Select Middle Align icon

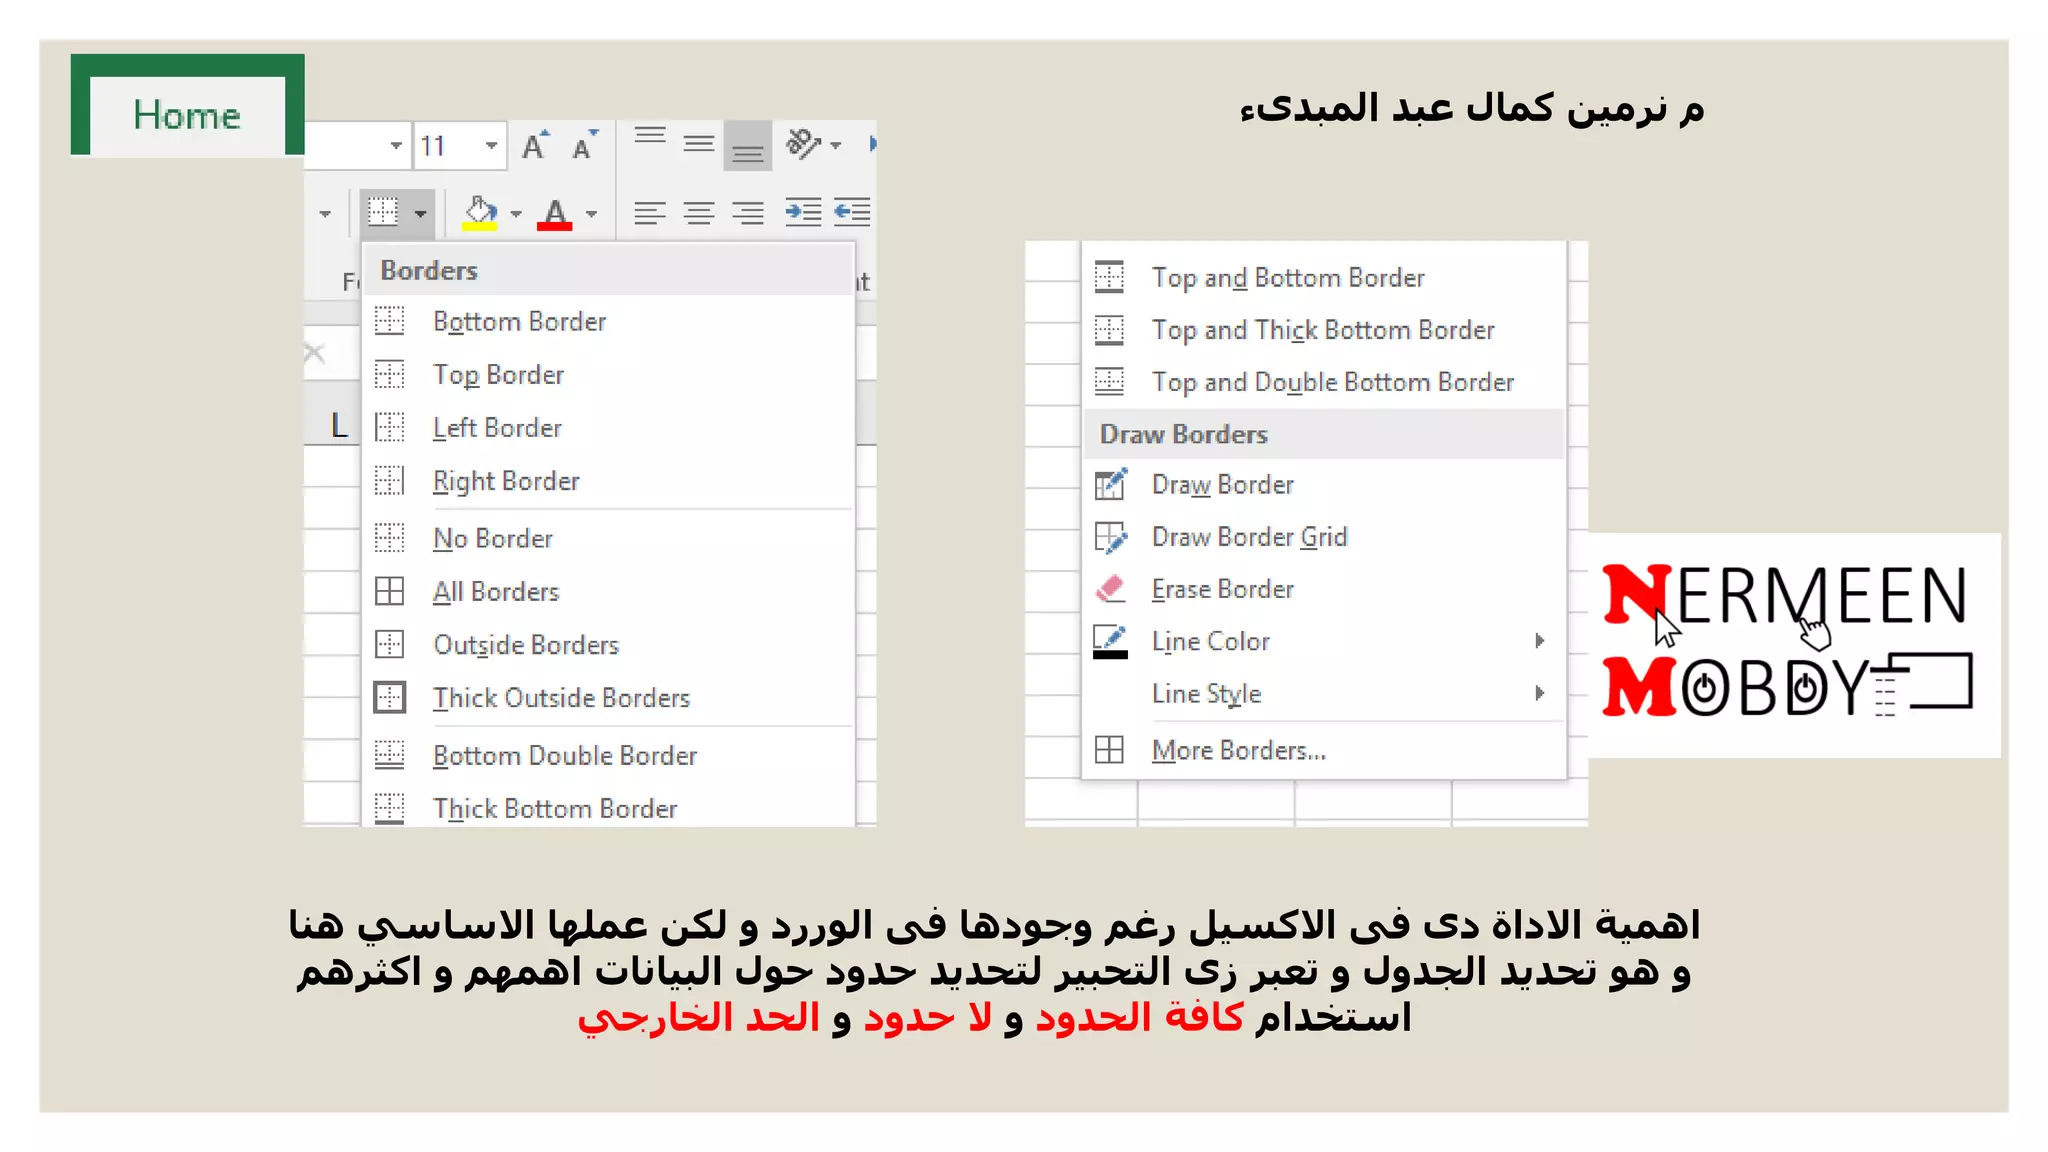click(x=699, y=145)
